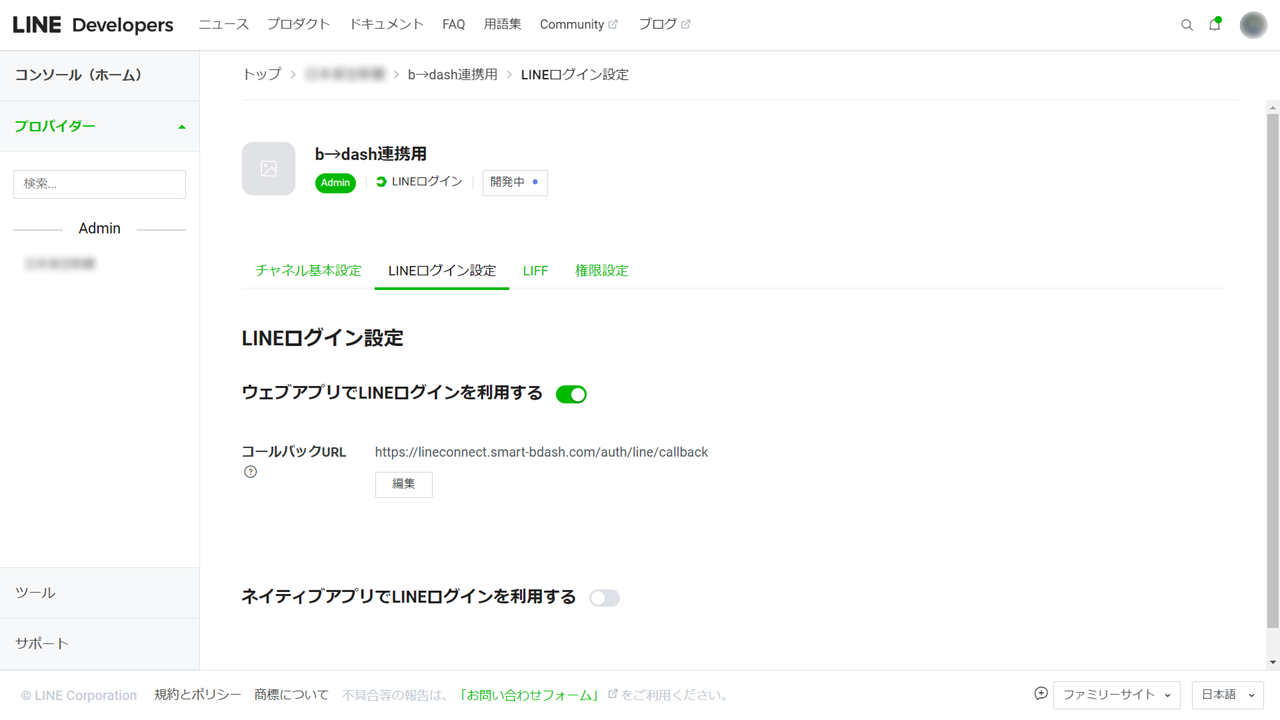Open the FAQ menu item

[x=454, y=24]
